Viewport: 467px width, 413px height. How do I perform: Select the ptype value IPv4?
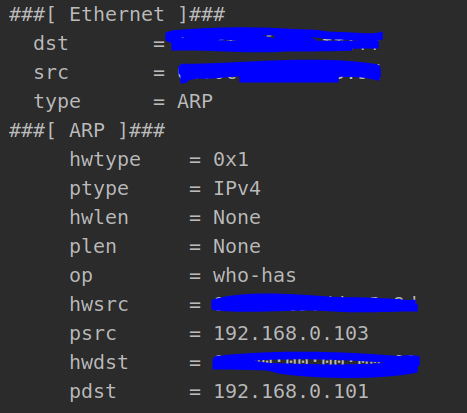click(237, 188)
